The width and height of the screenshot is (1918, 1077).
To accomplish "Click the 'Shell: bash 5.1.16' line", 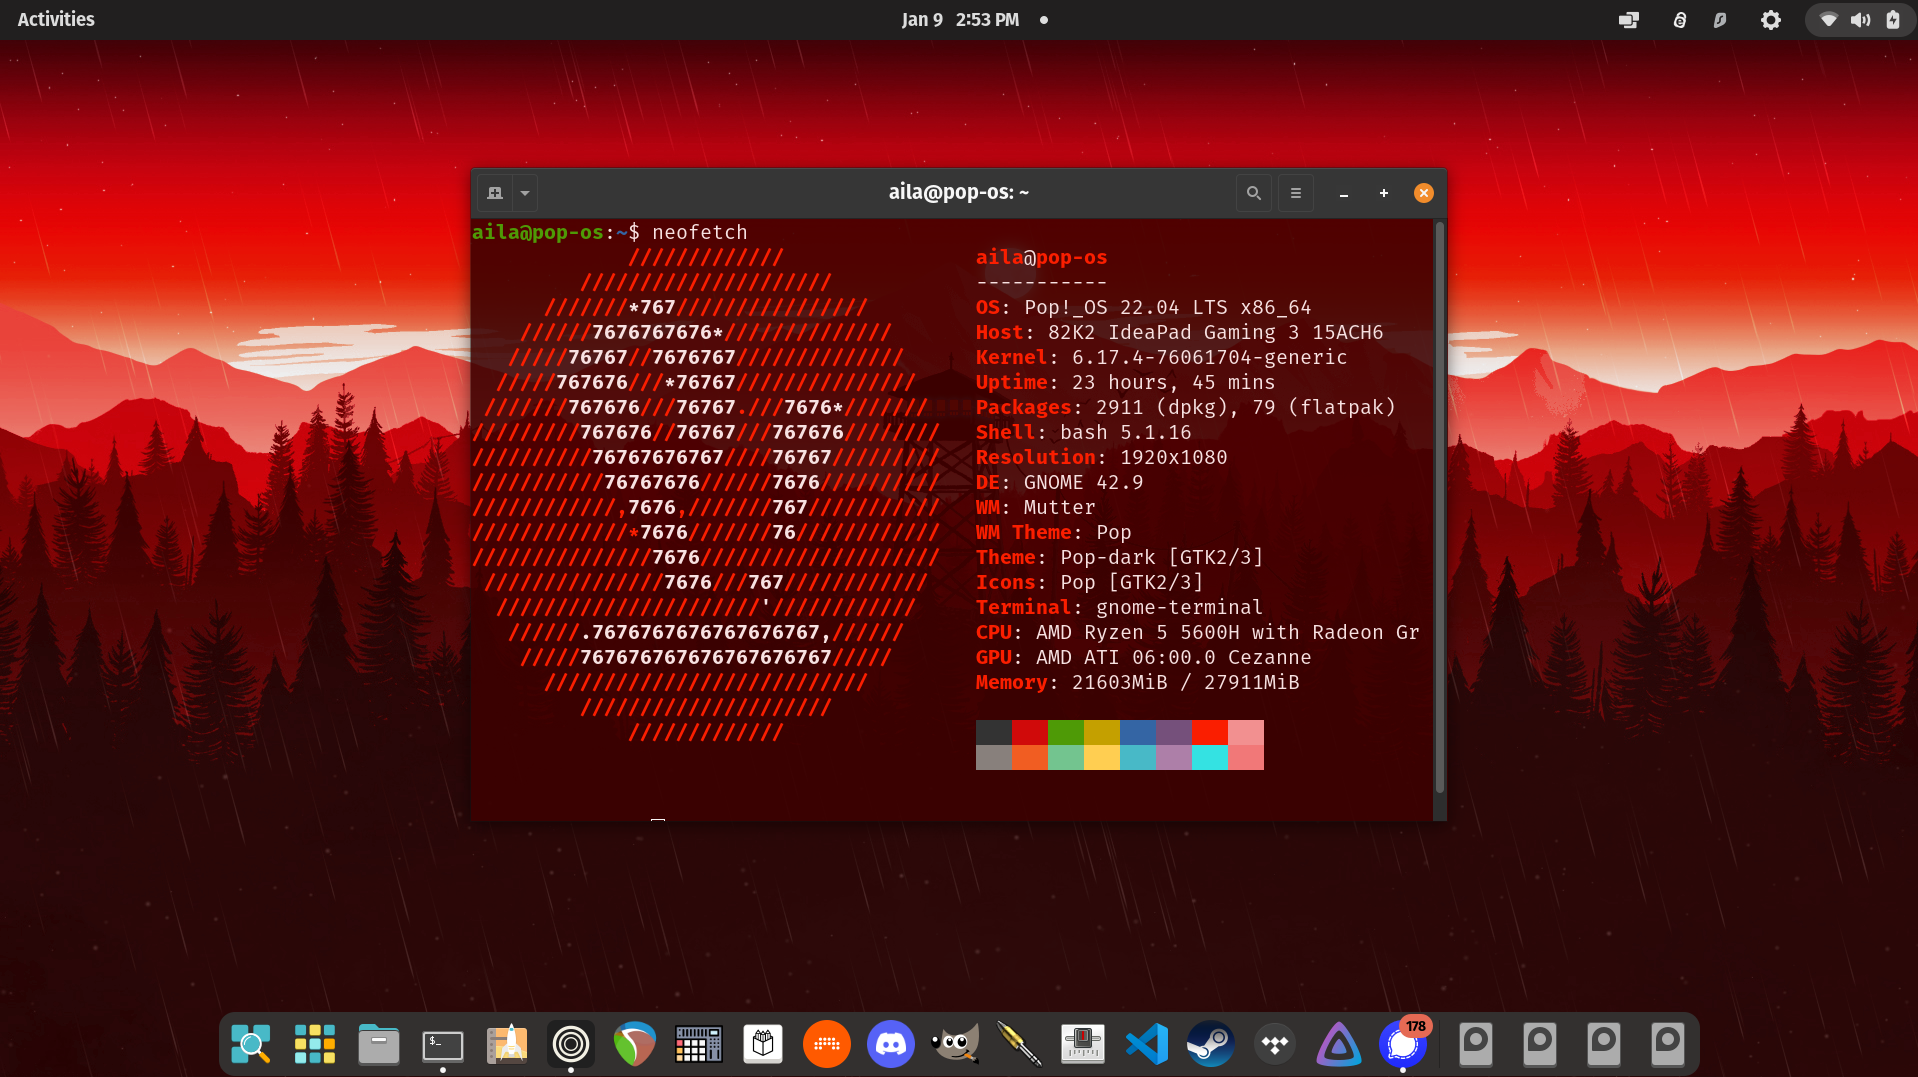I will point(1084,432).
